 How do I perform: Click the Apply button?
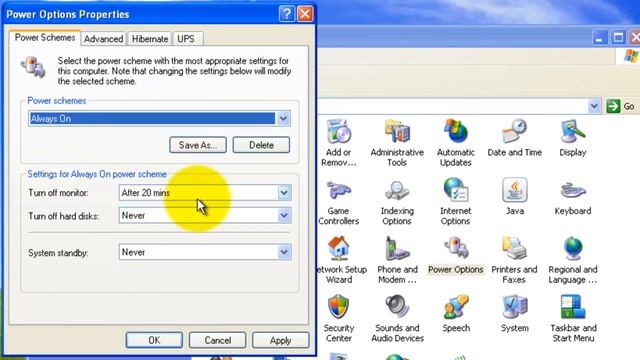point(280,340)
